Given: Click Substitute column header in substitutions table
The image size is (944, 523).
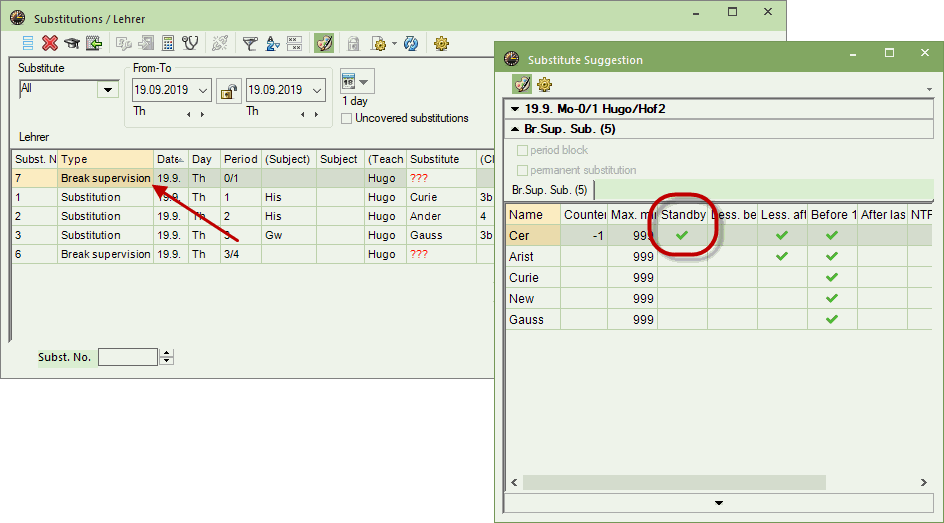Looking at the screenshot, I should (441, 159).
